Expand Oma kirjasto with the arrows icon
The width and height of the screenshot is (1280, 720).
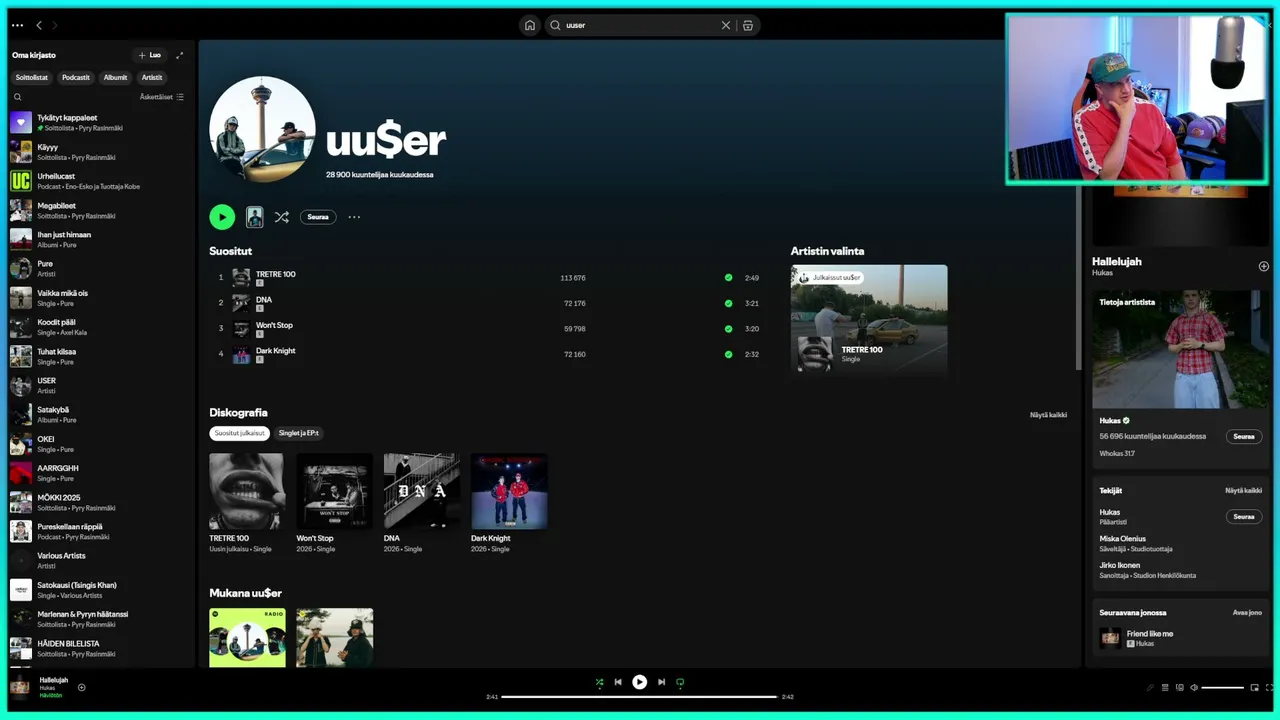(180, 55)
